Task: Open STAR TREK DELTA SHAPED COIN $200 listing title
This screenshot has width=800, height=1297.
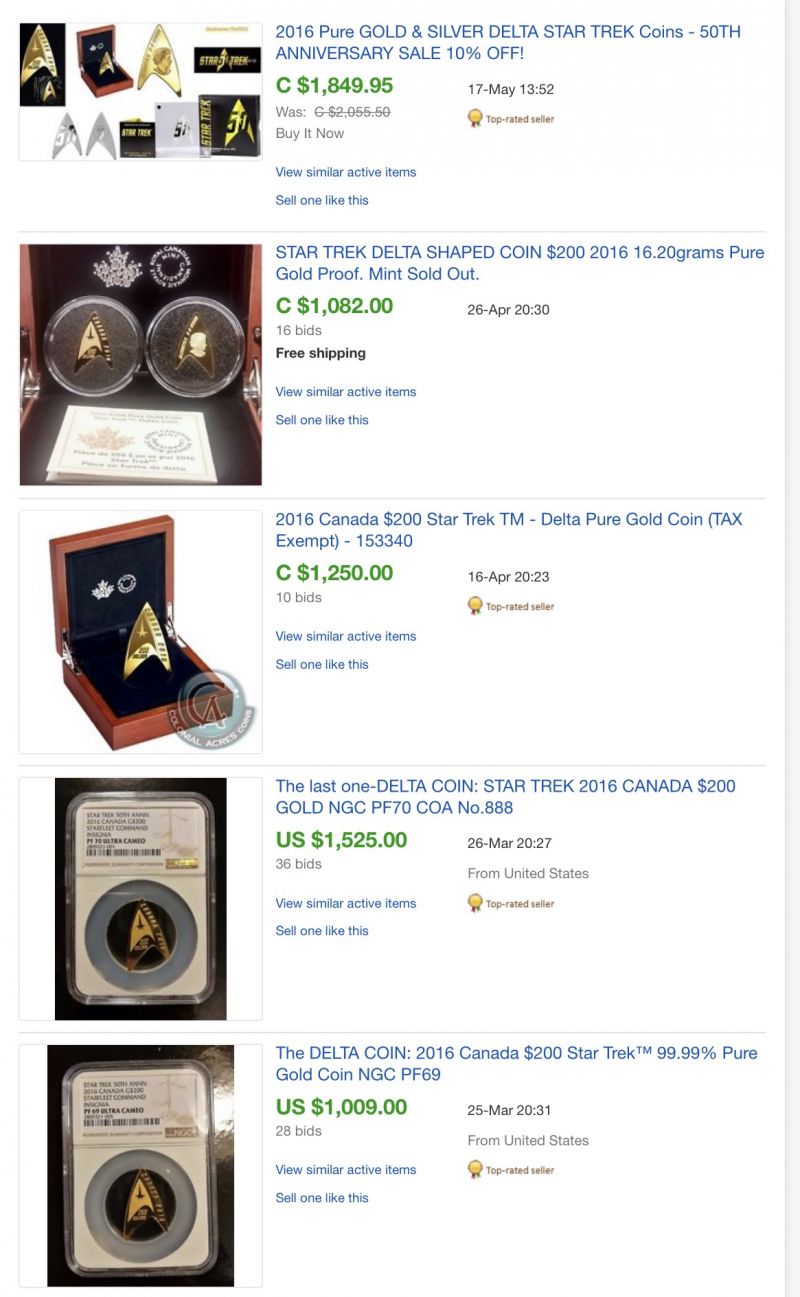Action: pos(520,263)
